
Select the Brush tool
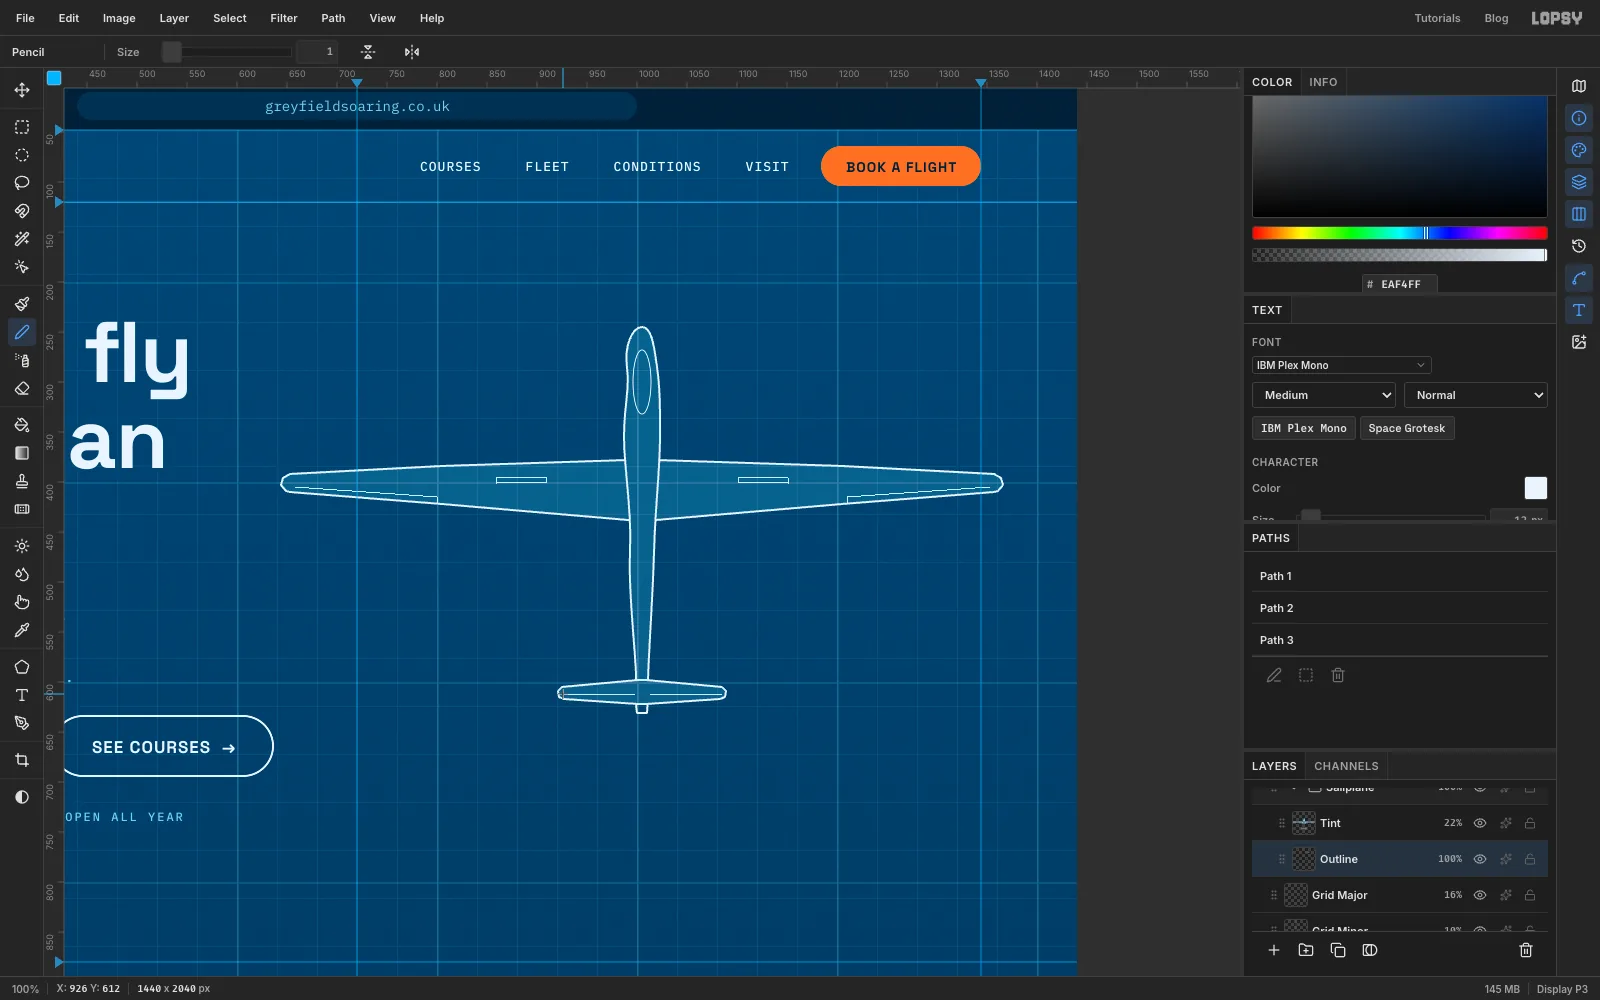tap(21, 304)
